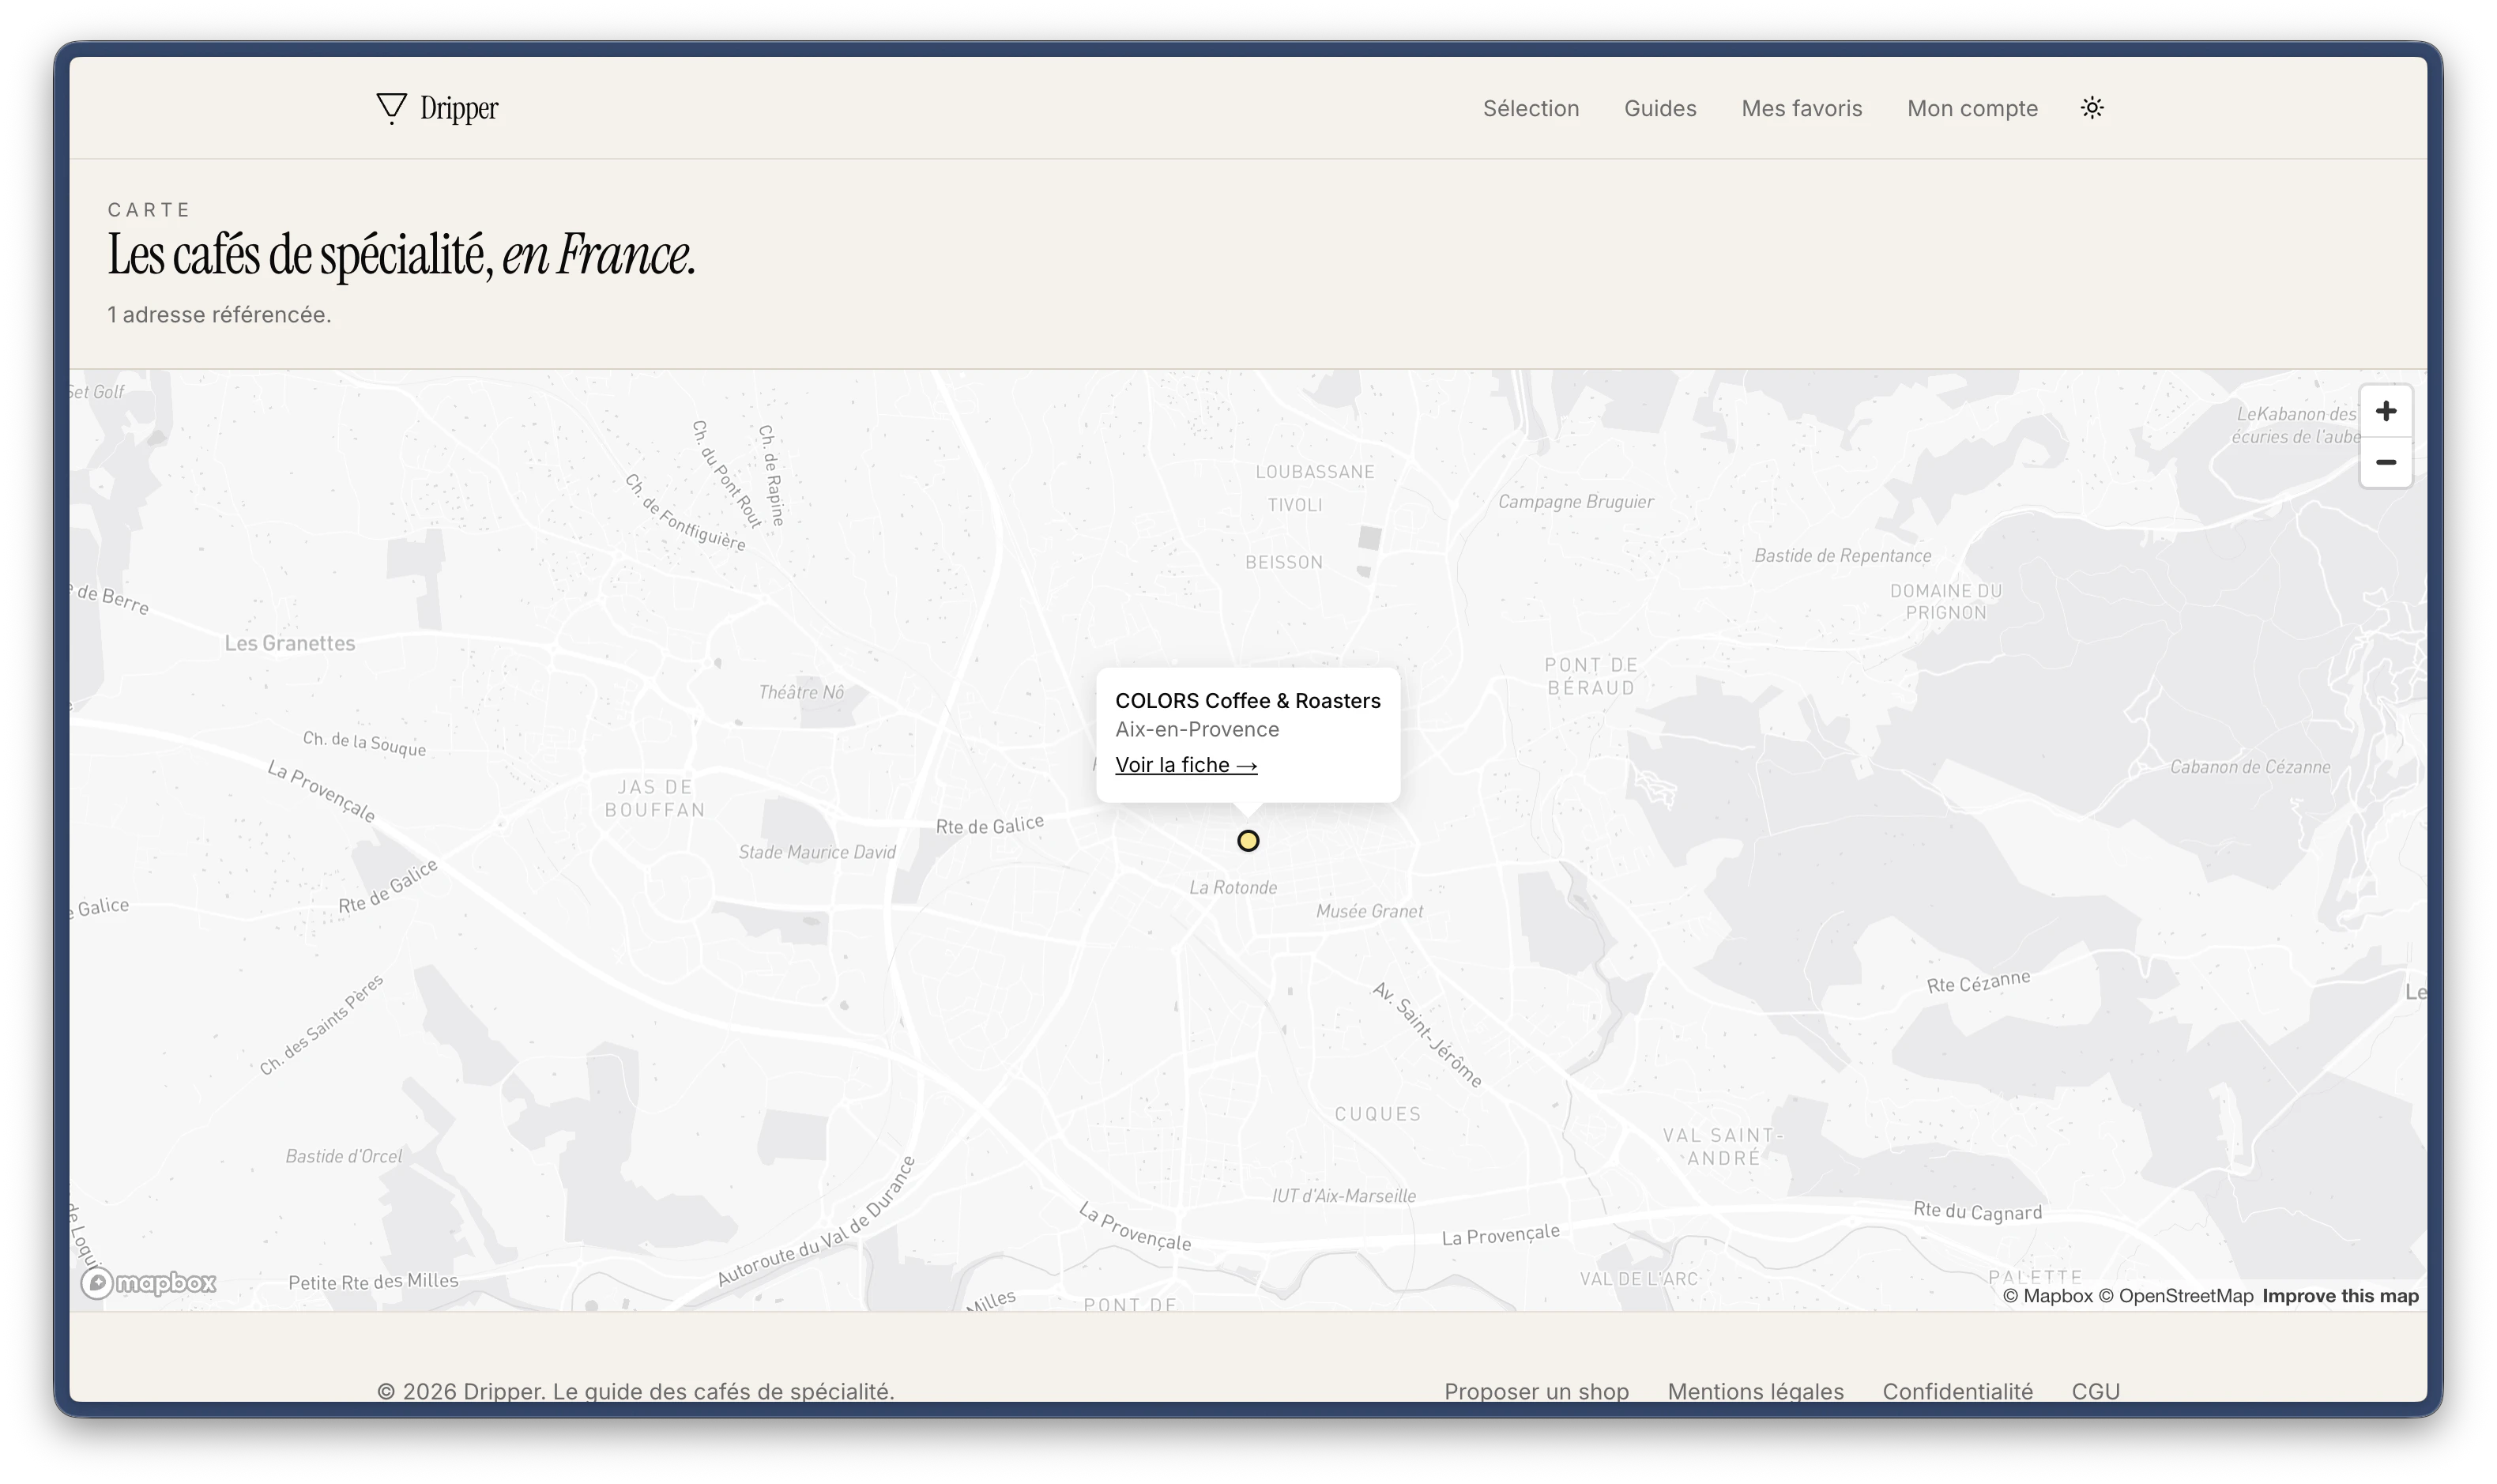Follow the 'Voir la fiche →' link
This screenshot has width=2497, height=1484.
[1186, 765]
